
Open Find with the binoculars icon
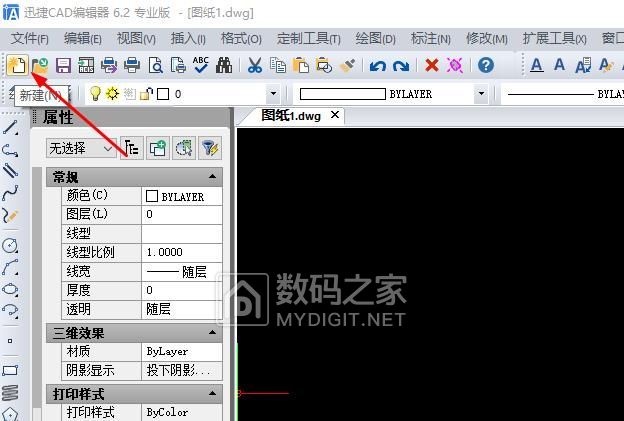point(224,65)
